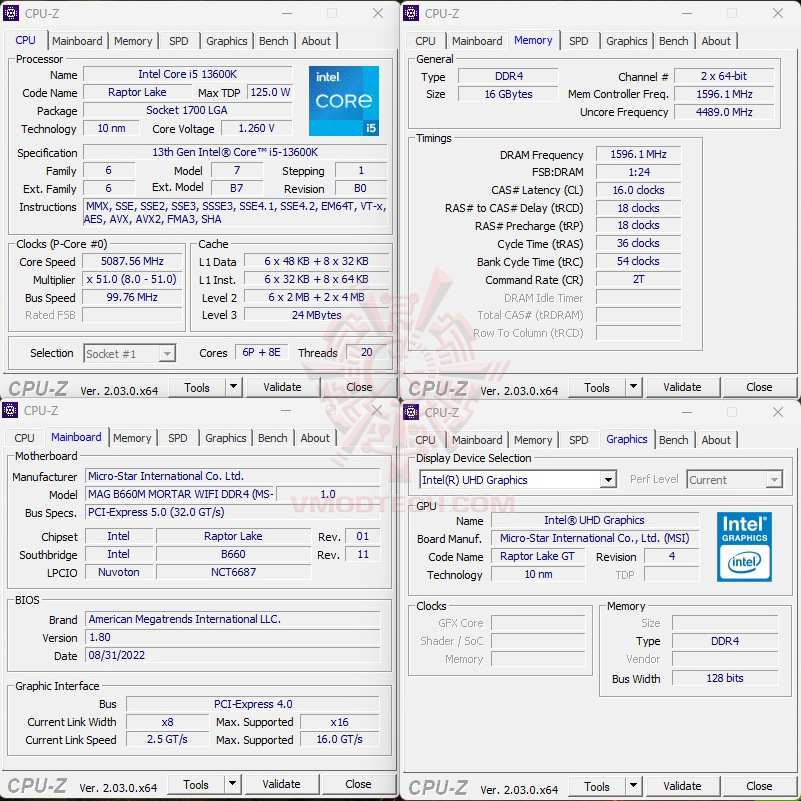Switch to SPD tab in the Memory window
This screenshot has width=801, height=801.
pos(578,41)
